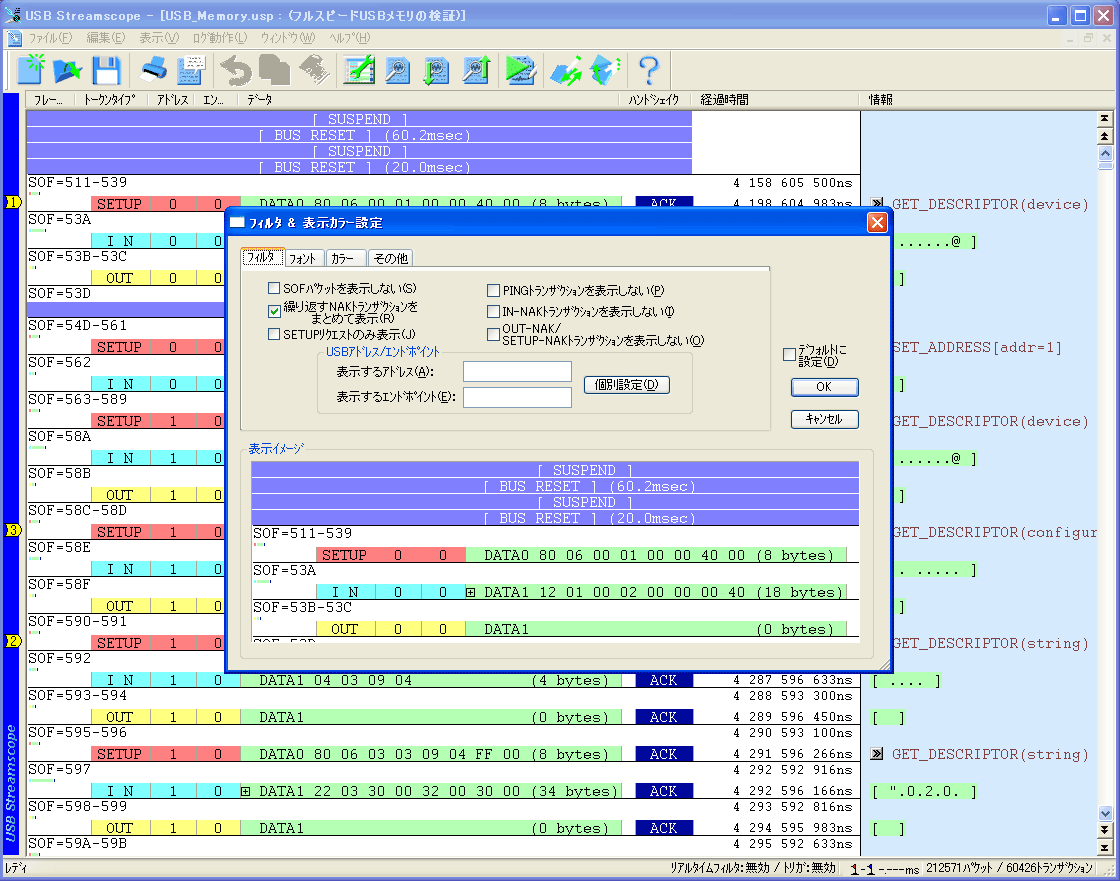Open the 表示(V) menu

coord(159,38)
